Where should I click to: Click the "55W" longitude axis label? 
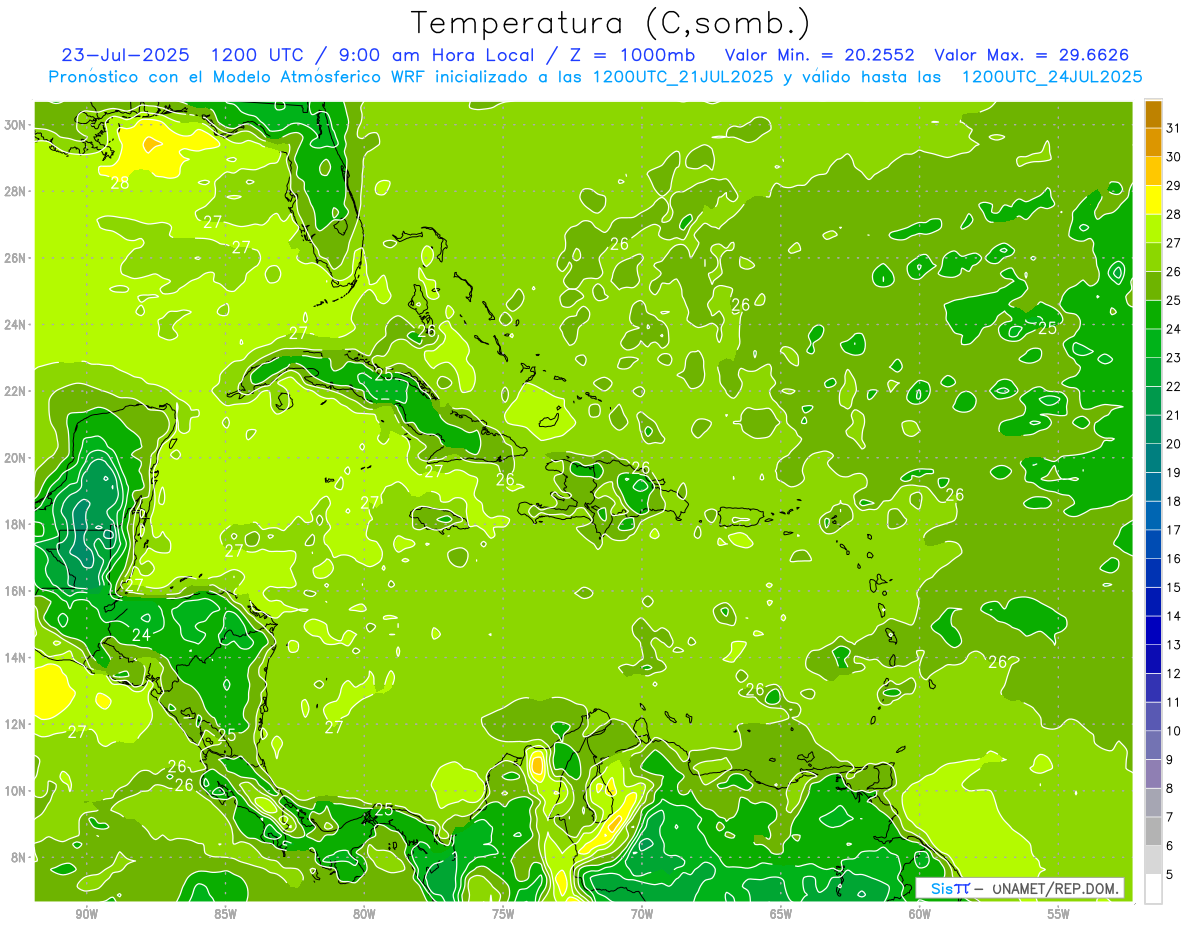pos(1059,914)
